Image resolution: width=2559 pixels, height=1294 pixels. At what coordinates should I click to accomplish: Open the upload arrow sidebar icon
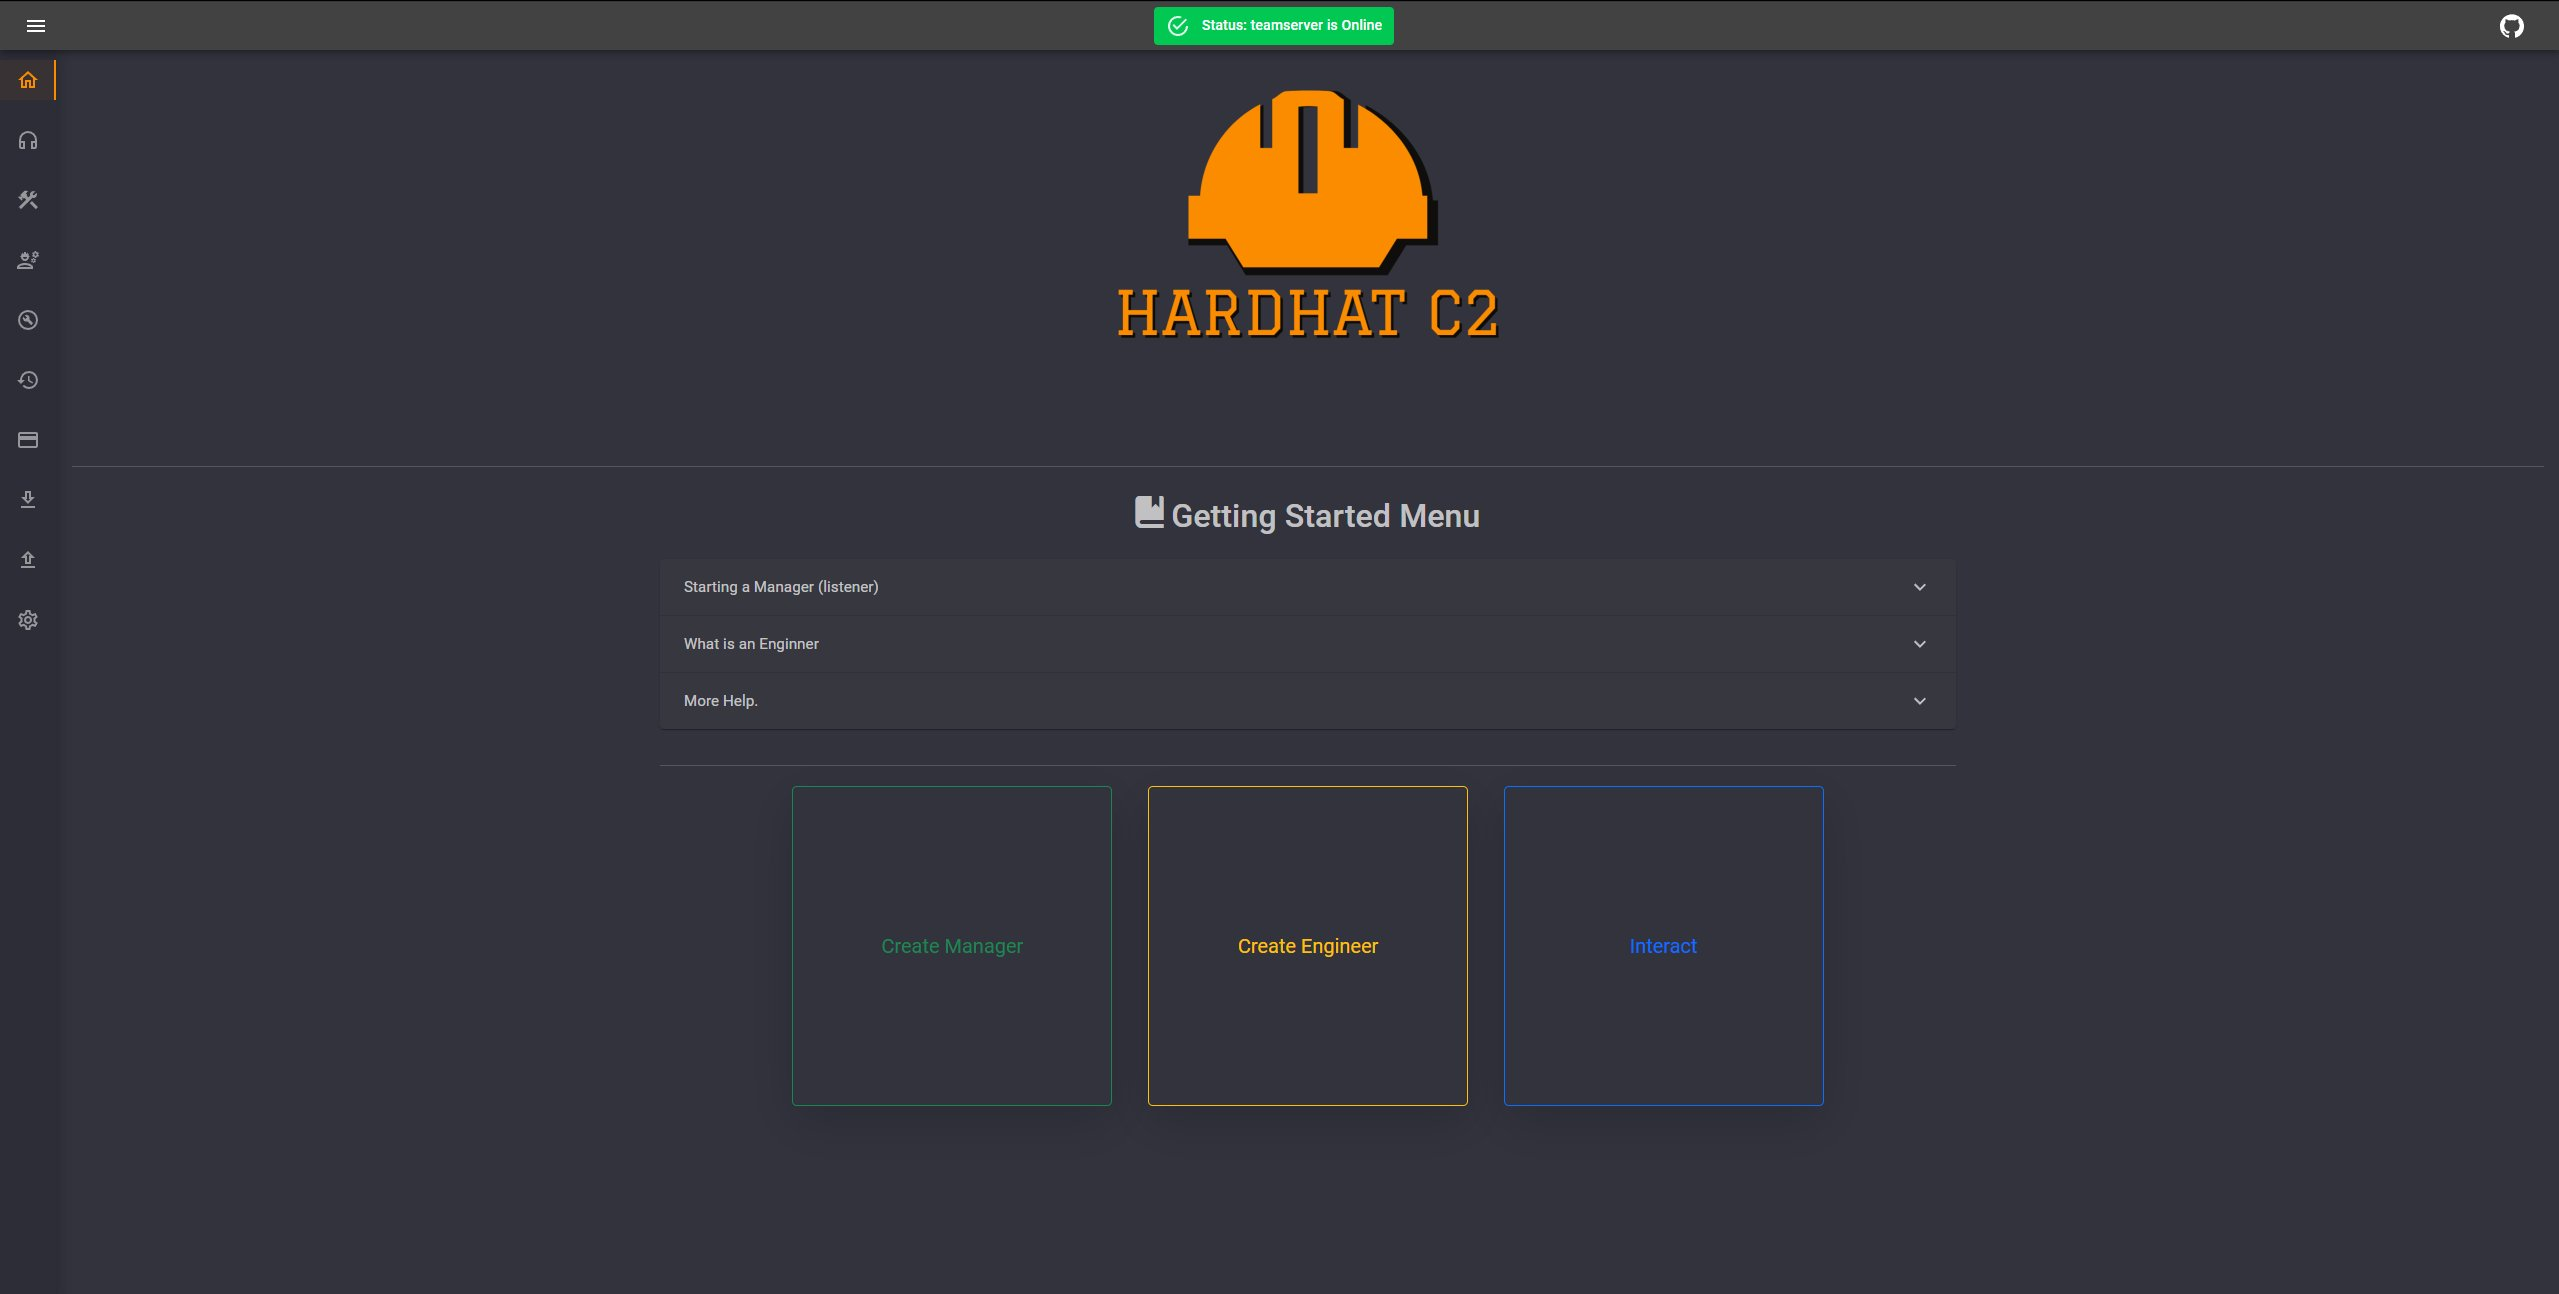click(28, 560)
